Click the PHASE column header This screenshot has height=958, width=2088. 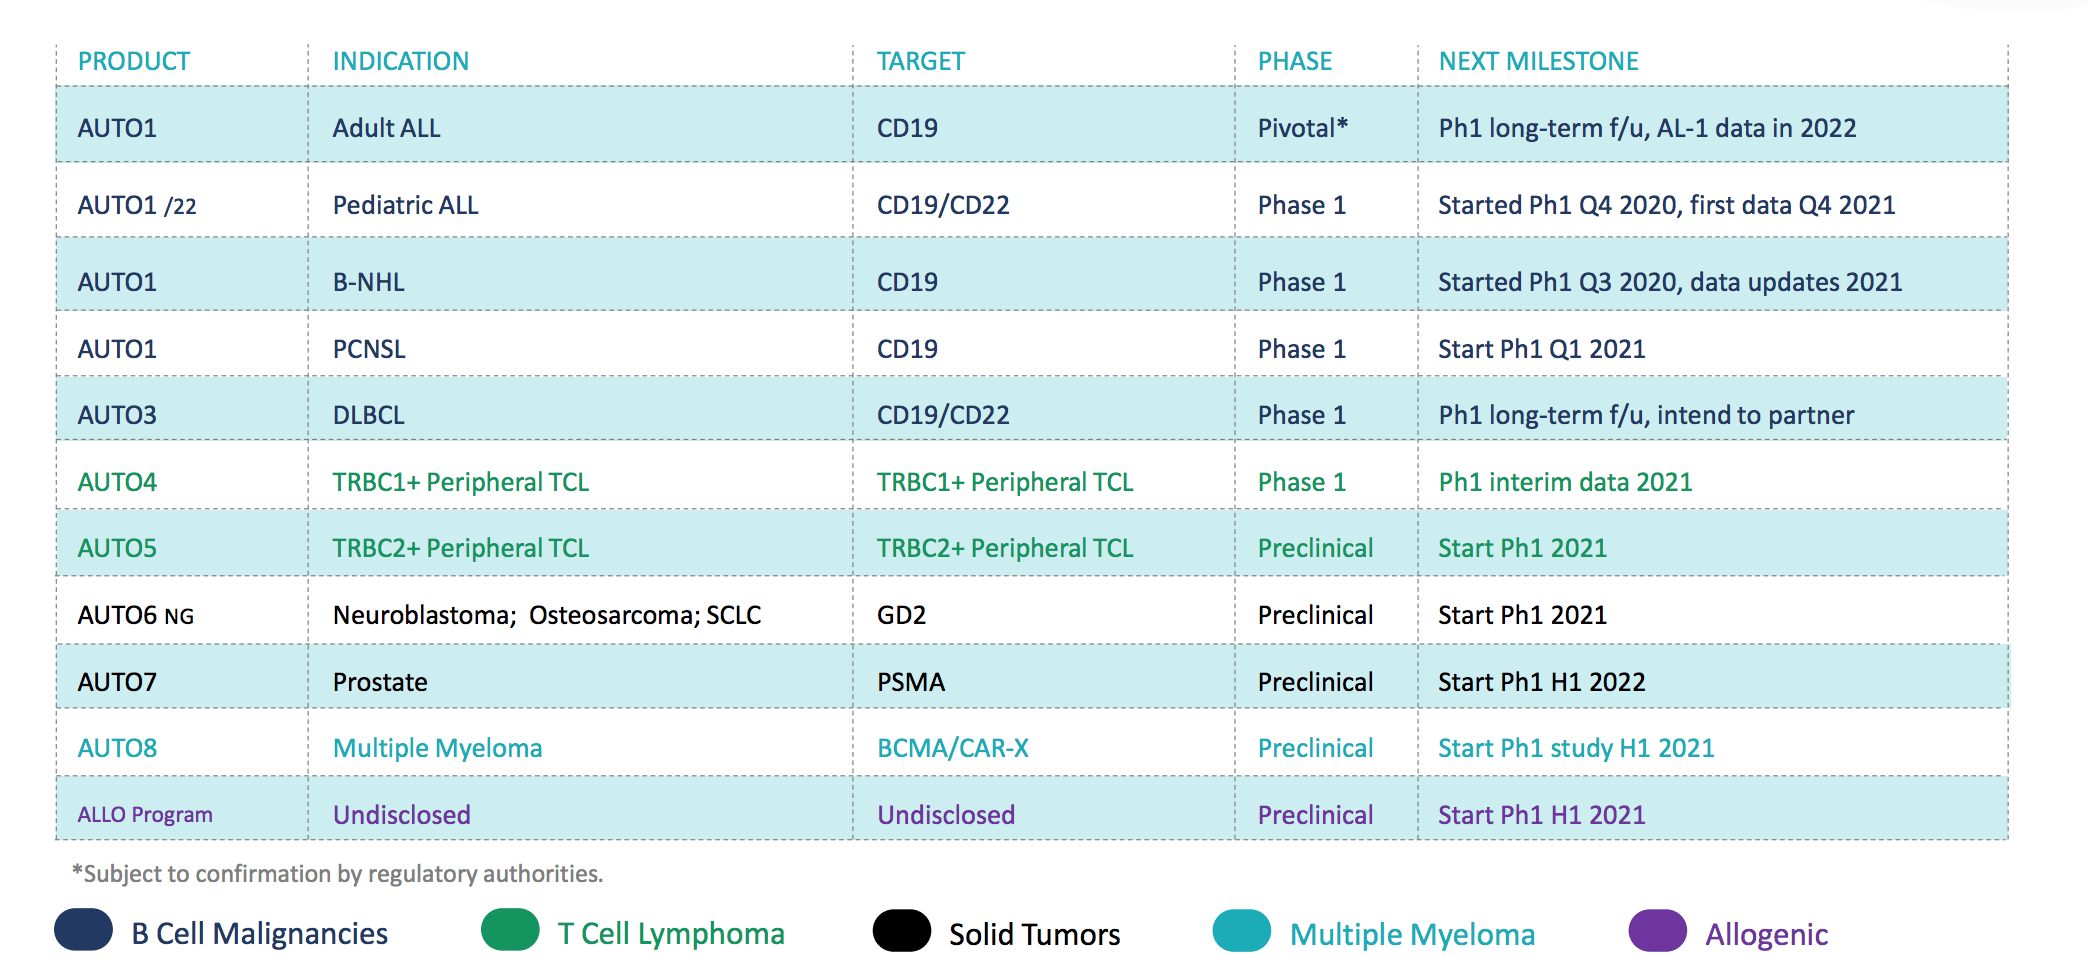point(1294,62)
